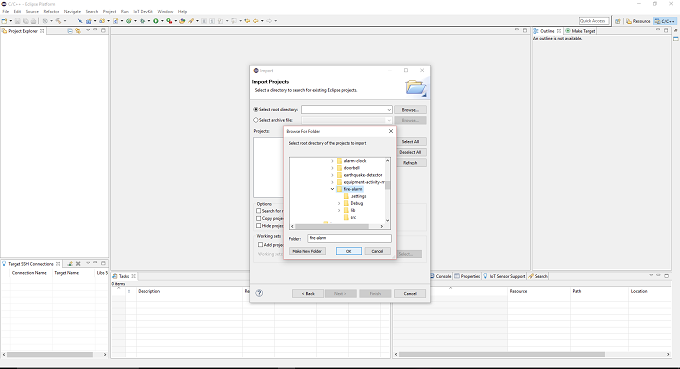Switch to the Console tab
680x369 pixels.
coord(441,276)
